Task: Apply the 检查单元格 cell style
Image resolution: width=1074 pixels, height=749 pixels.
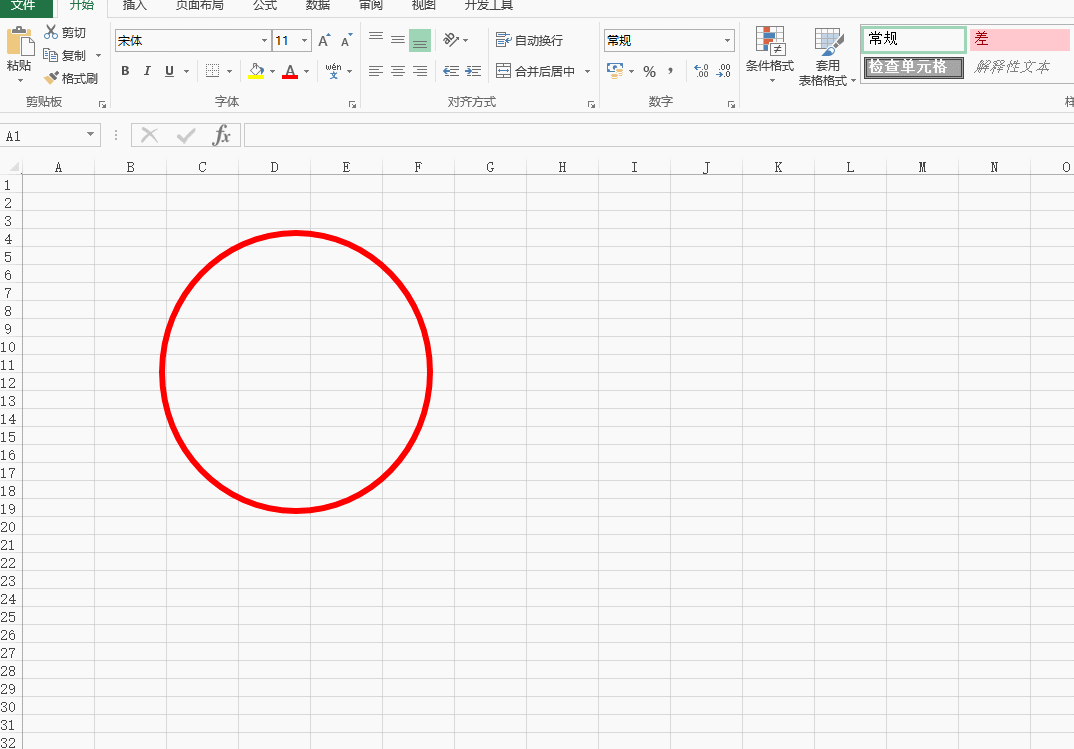Action: click(913, 68)
